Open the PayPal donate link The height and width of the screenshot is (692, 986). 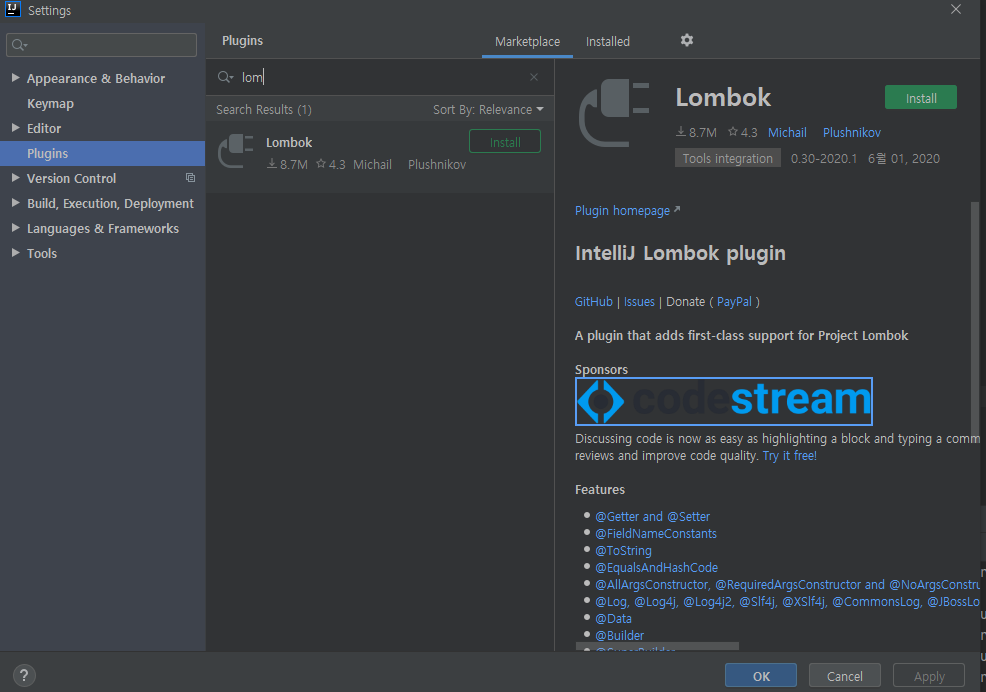point(734,302)
